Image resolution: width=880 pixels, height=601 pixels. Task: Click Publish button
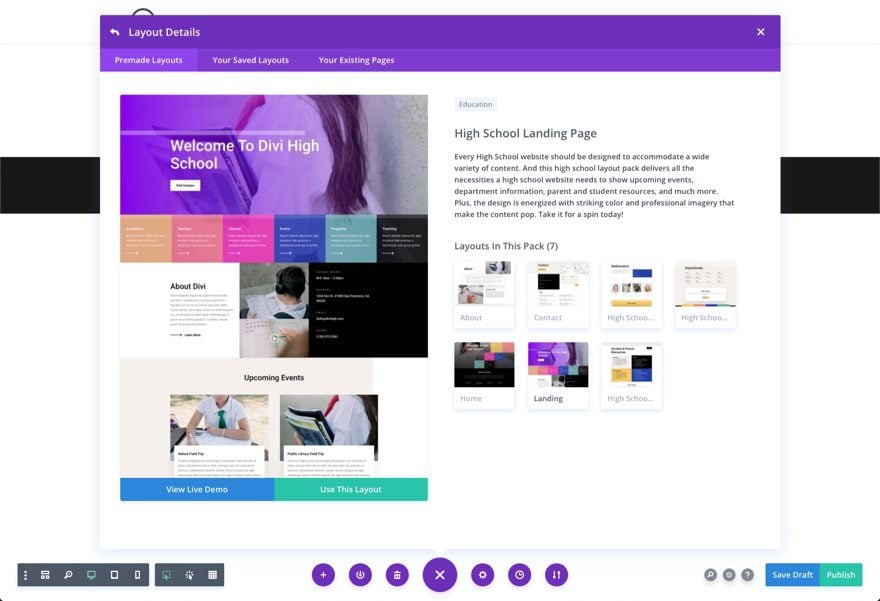click(x=841, y=575)
